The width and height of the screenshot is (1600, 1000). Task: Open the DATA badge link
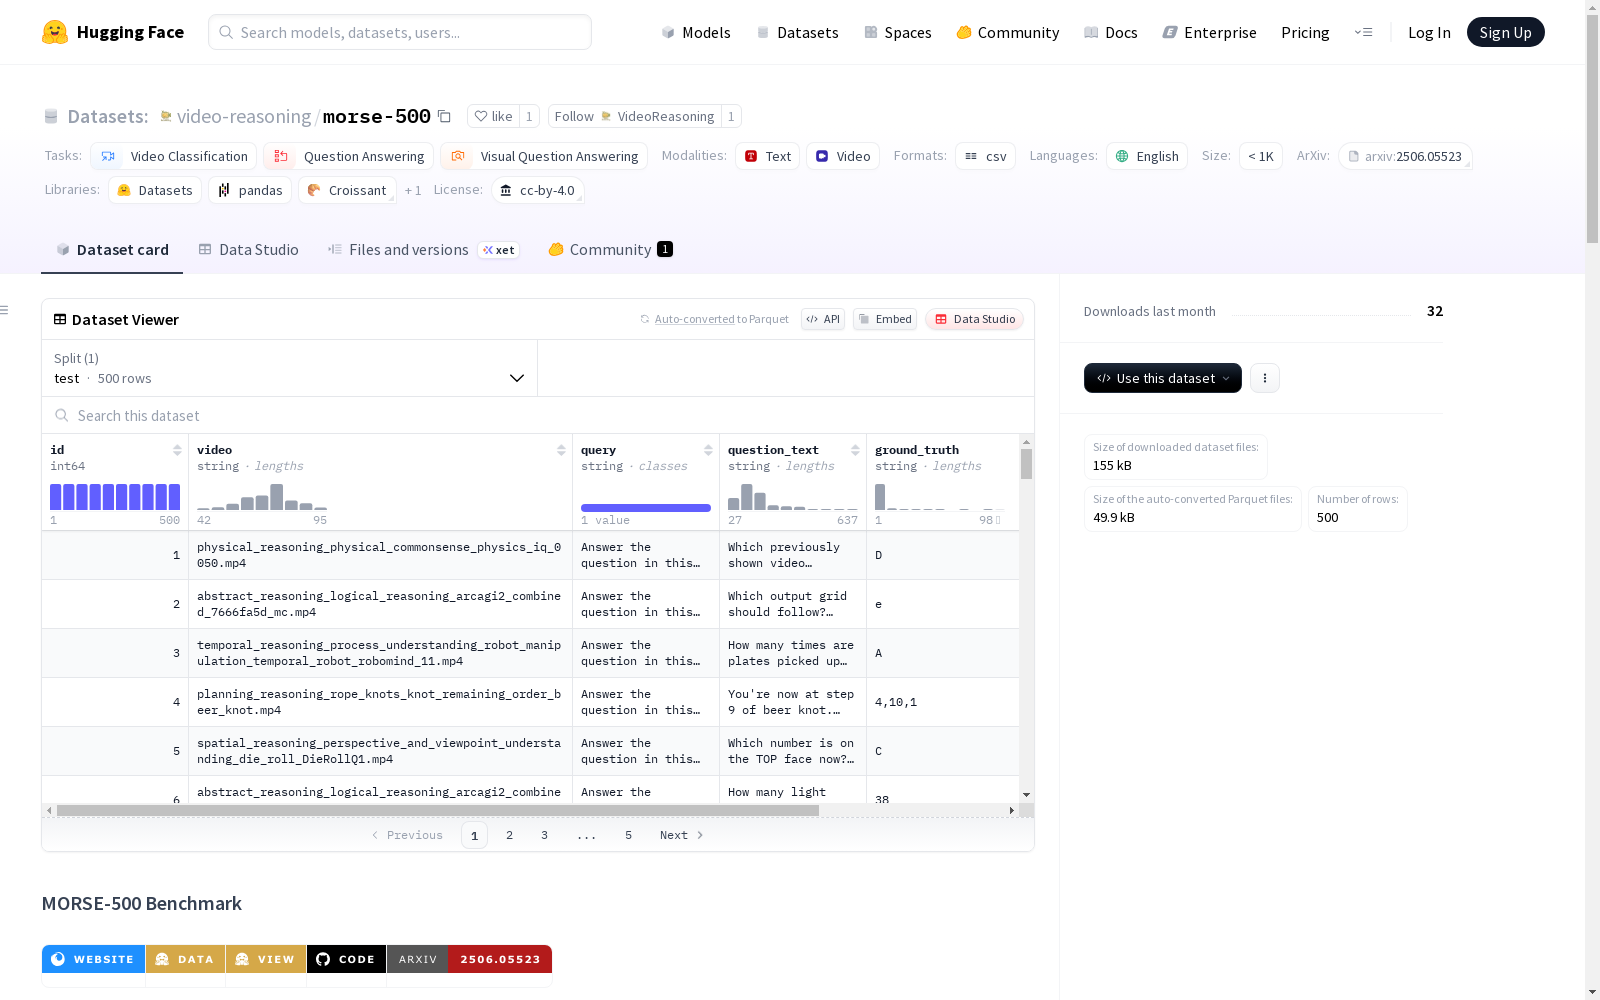tap(185, 959)
